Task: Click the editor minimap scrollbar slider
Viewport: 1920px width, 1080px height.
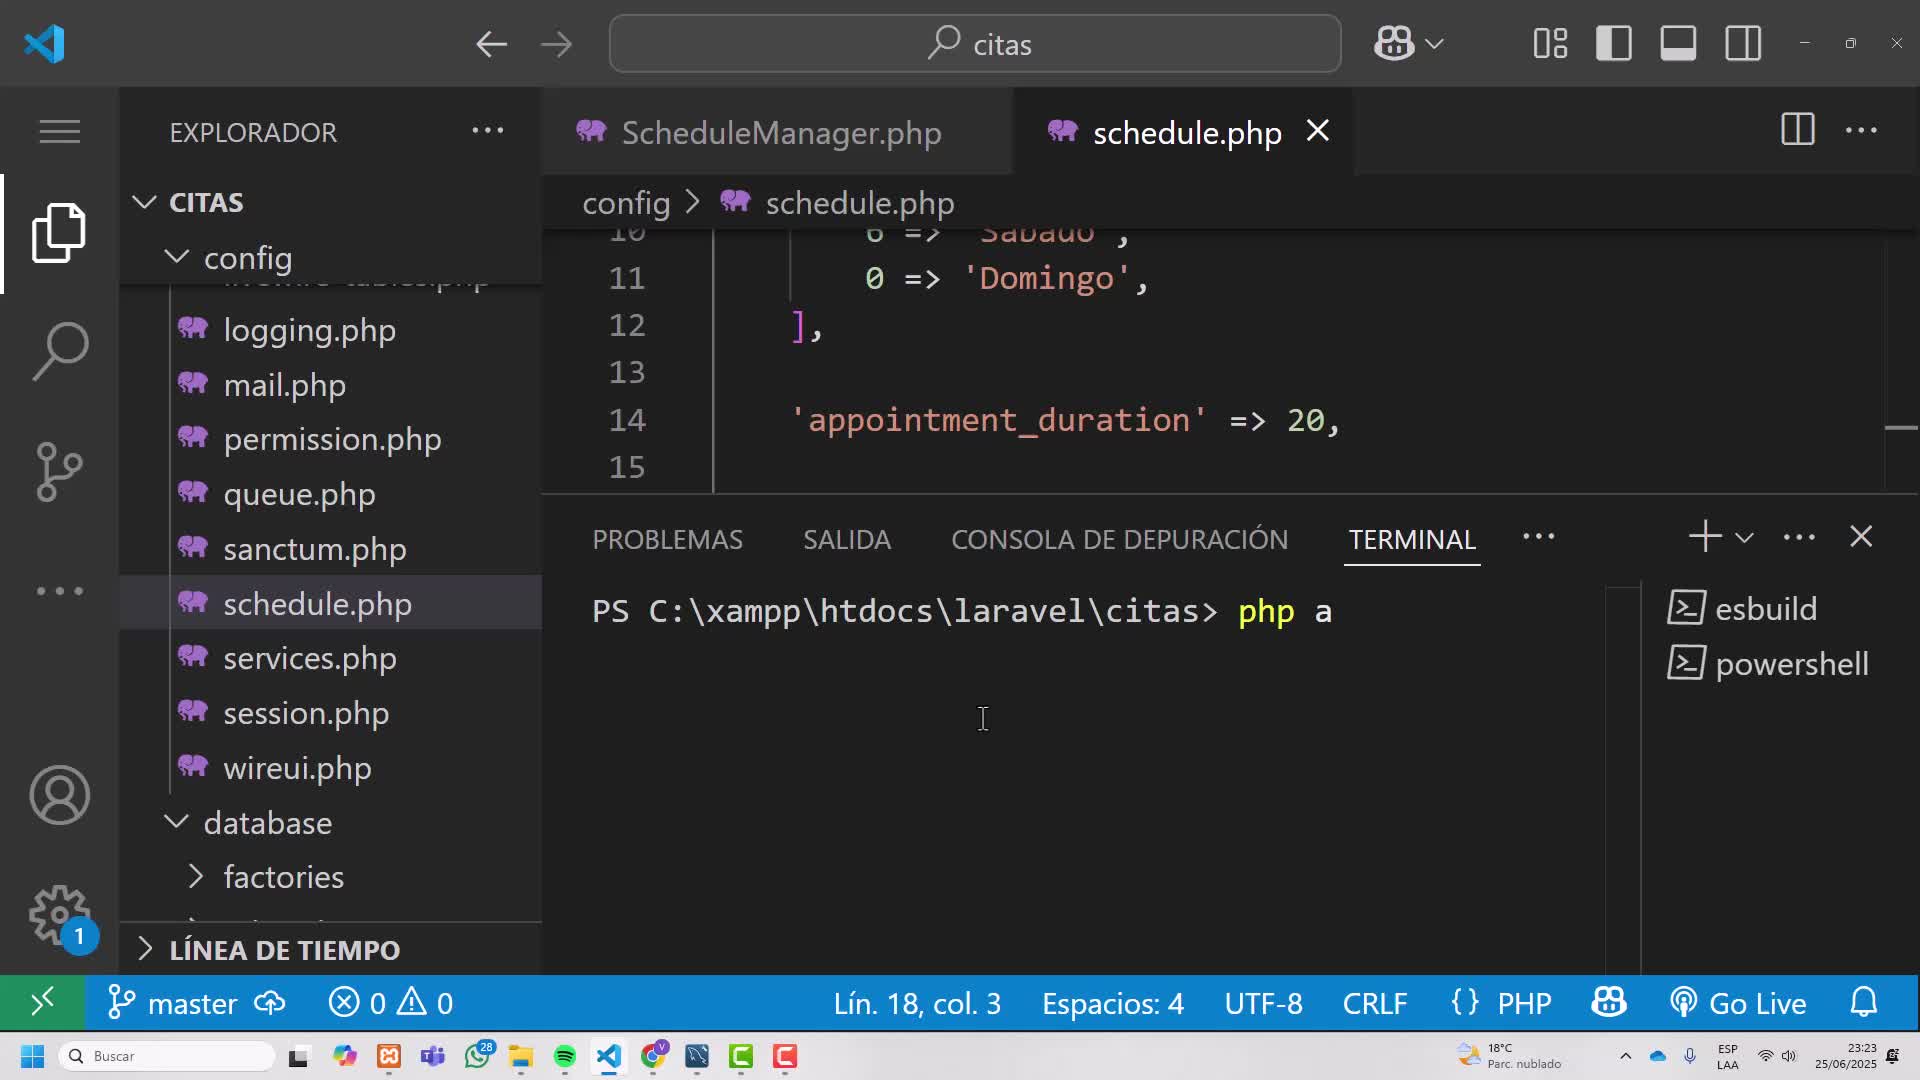Action: tap(1901, 428)
